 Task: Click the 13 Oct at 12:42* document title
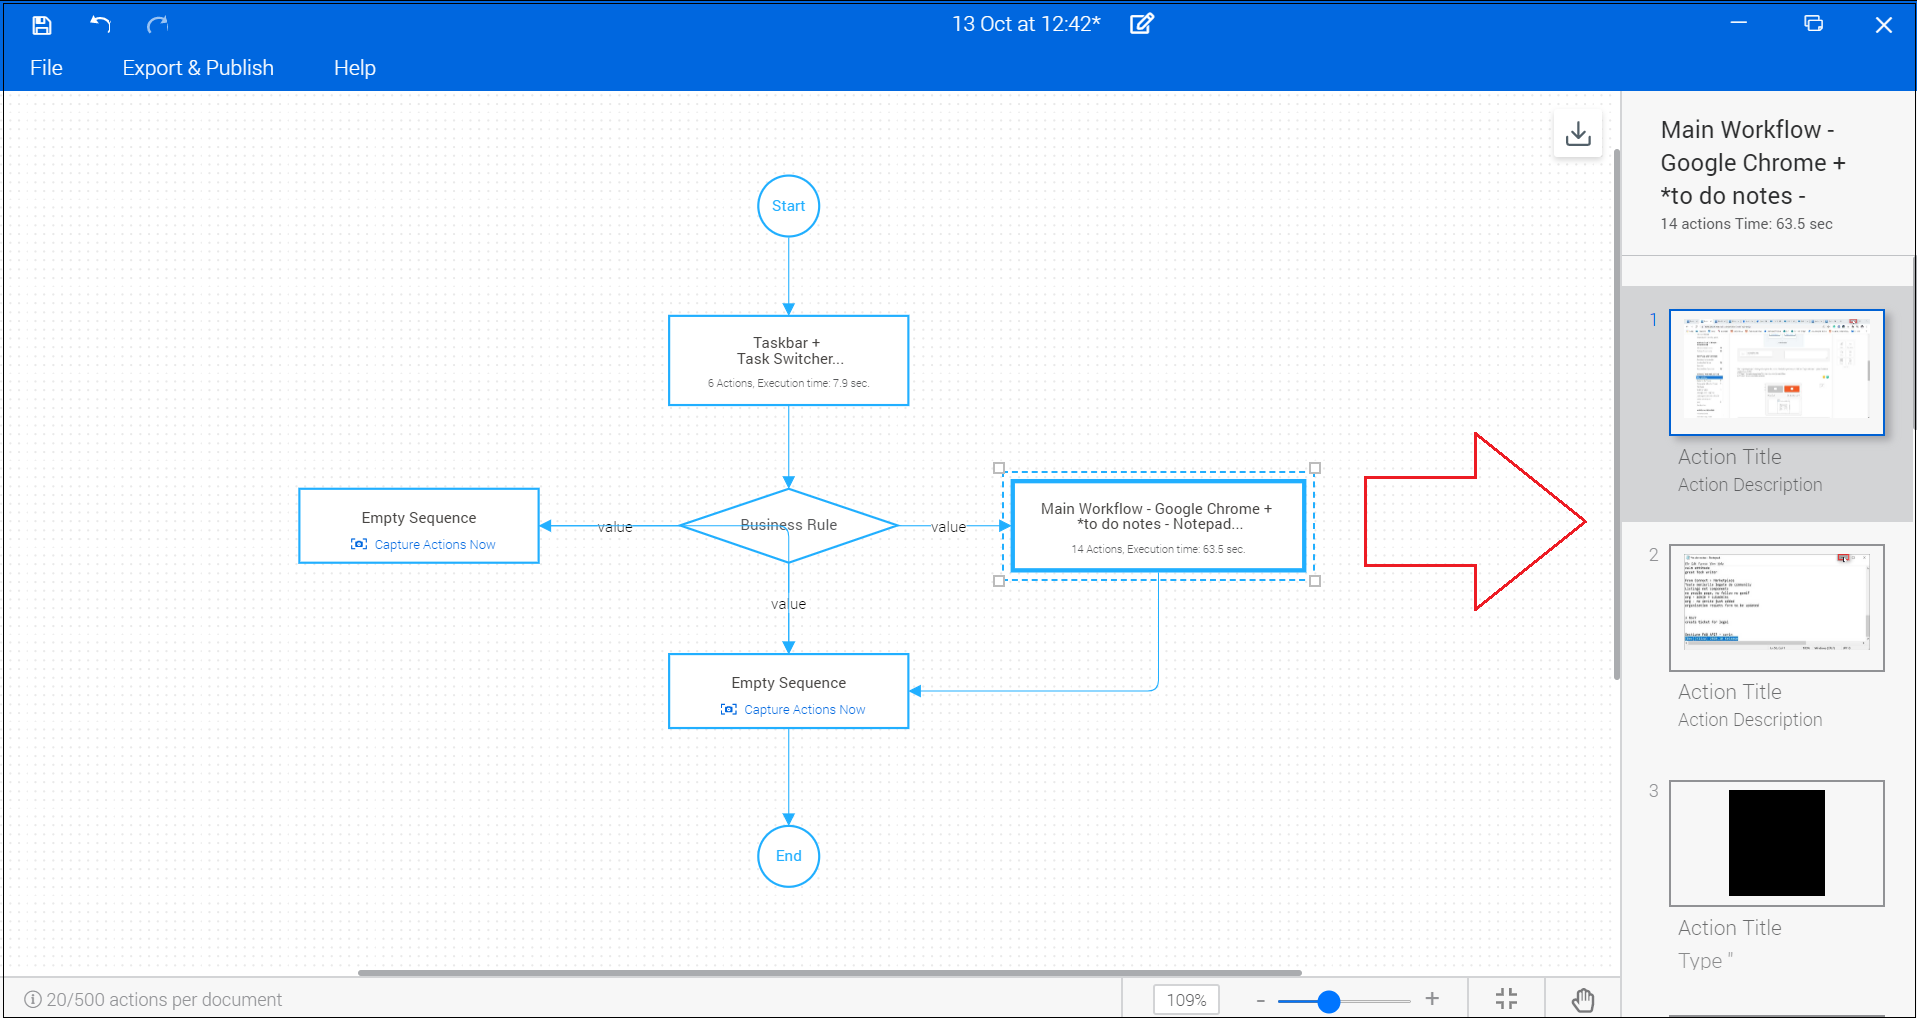(x=1025, y=24)
